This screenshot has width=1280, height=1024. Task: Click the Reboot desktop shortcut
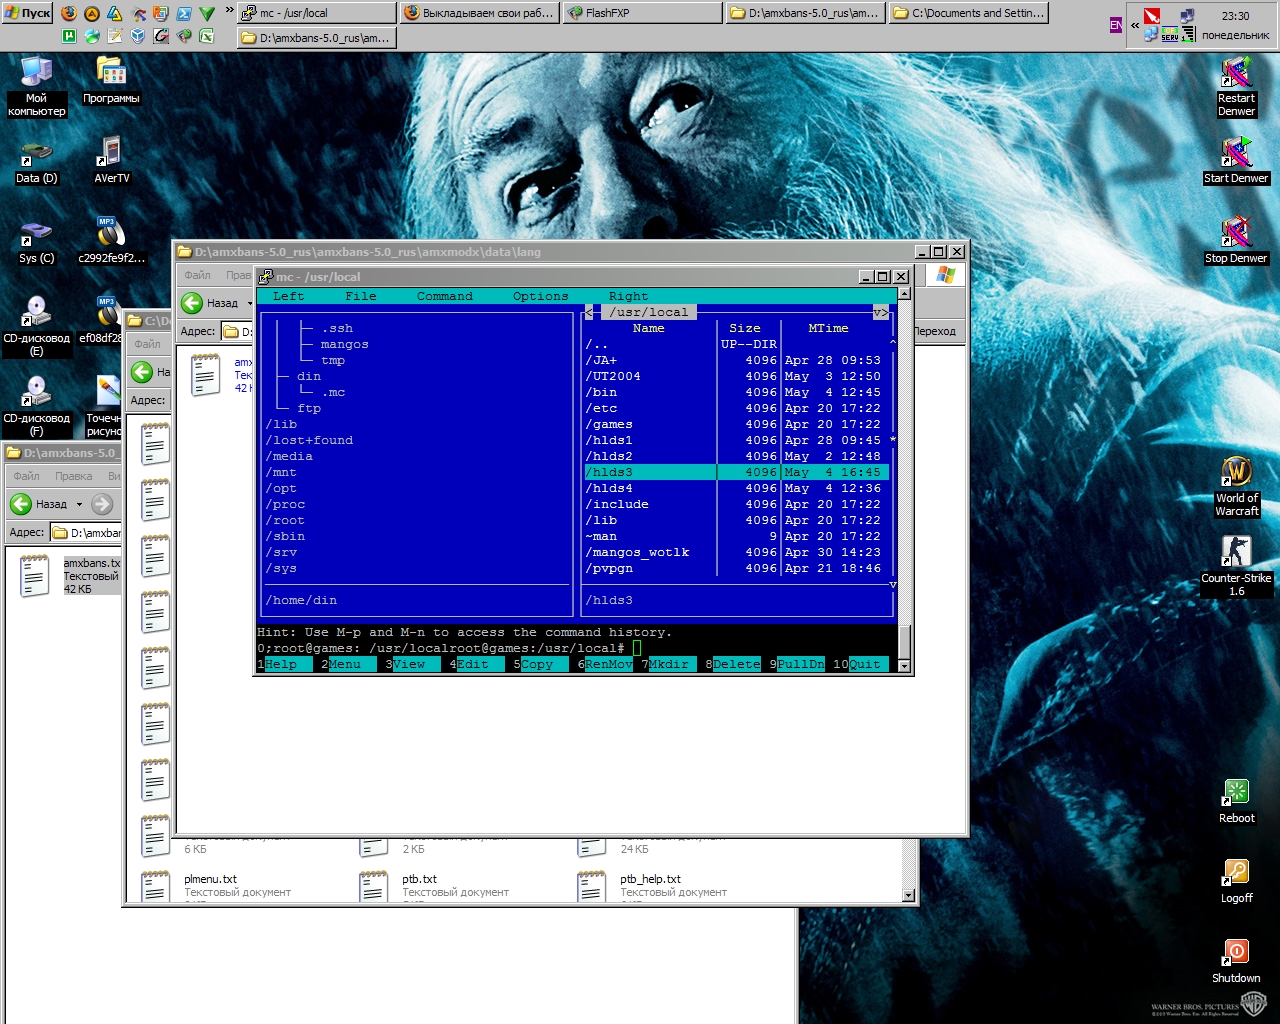pyautogui.click(x=1236, y=800)
